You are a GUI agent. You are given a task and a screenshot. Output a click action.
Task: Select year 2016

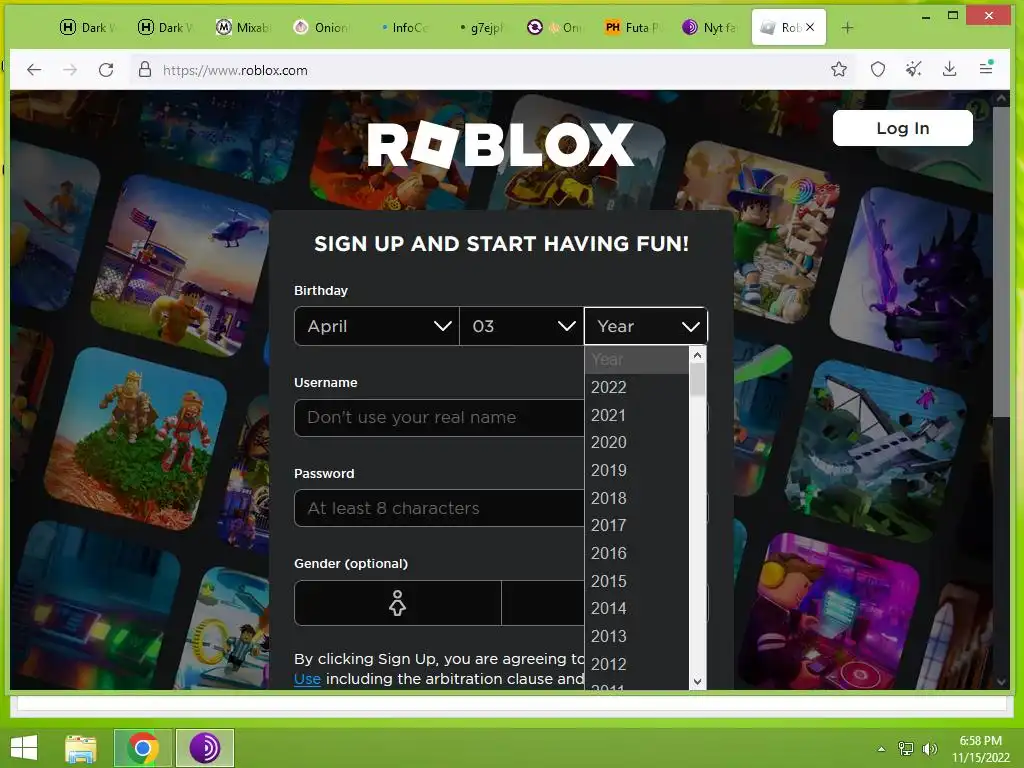pos(637,553)
